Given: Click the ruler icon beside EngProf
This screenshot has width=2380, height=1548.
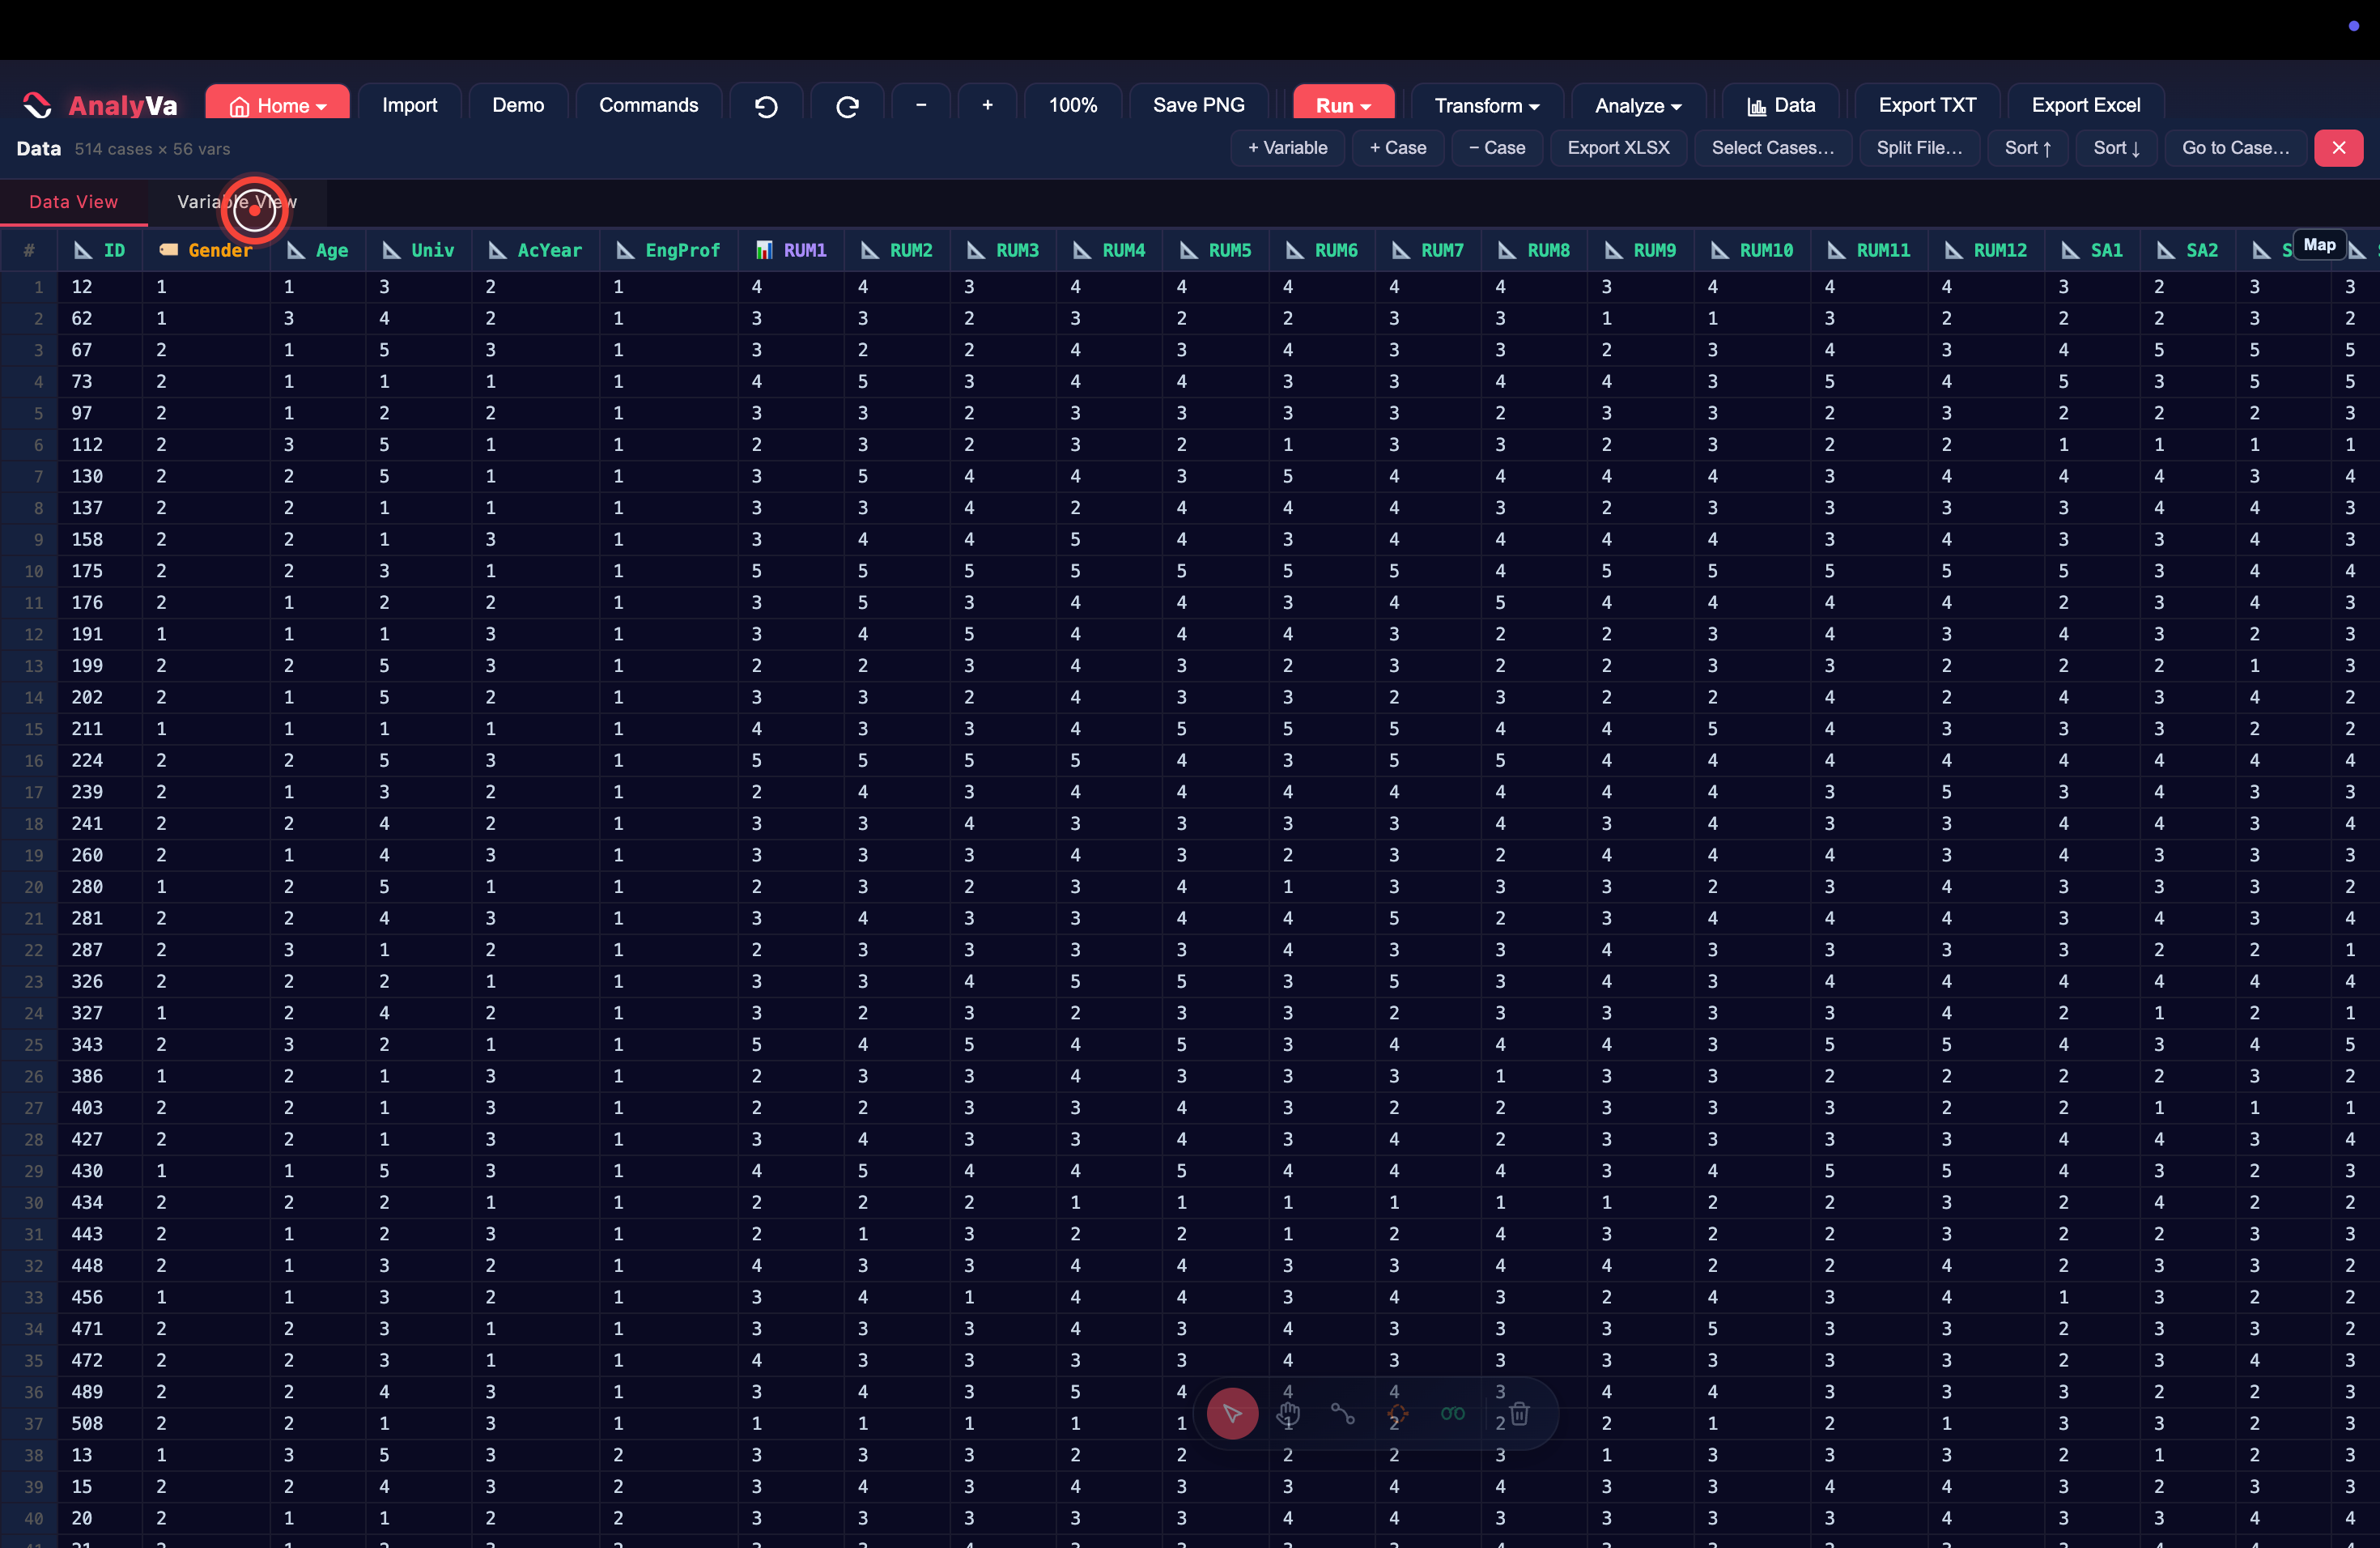Looking at the screenshot, I should [625, 250].
